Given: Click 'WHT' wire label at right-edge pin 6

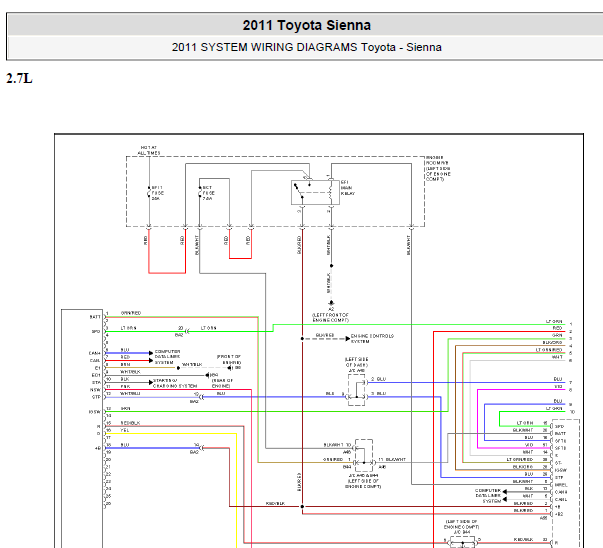Looking at the screenshot, I should click(x=558, y=357).
